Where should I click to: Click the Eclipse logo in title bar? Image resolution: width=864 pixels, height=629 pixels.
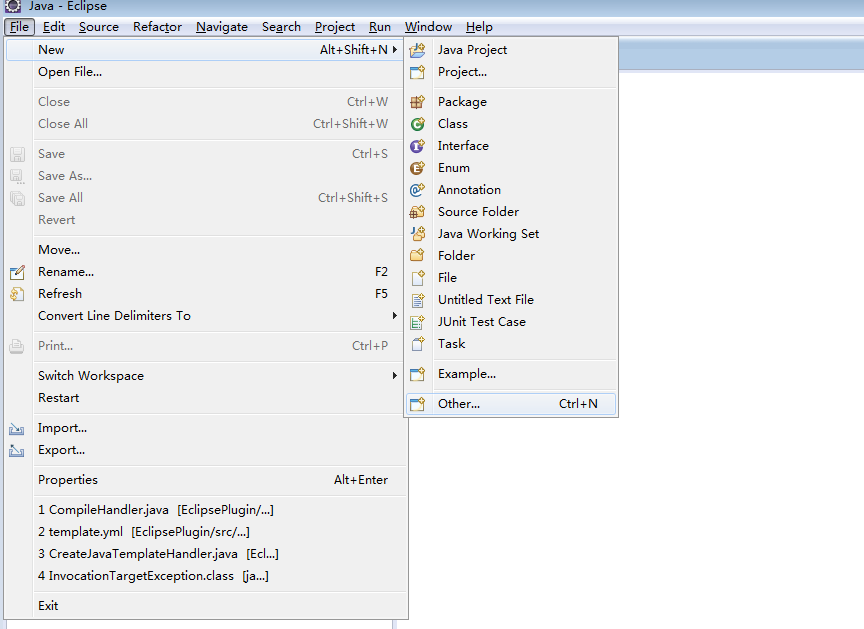point(13,6)
